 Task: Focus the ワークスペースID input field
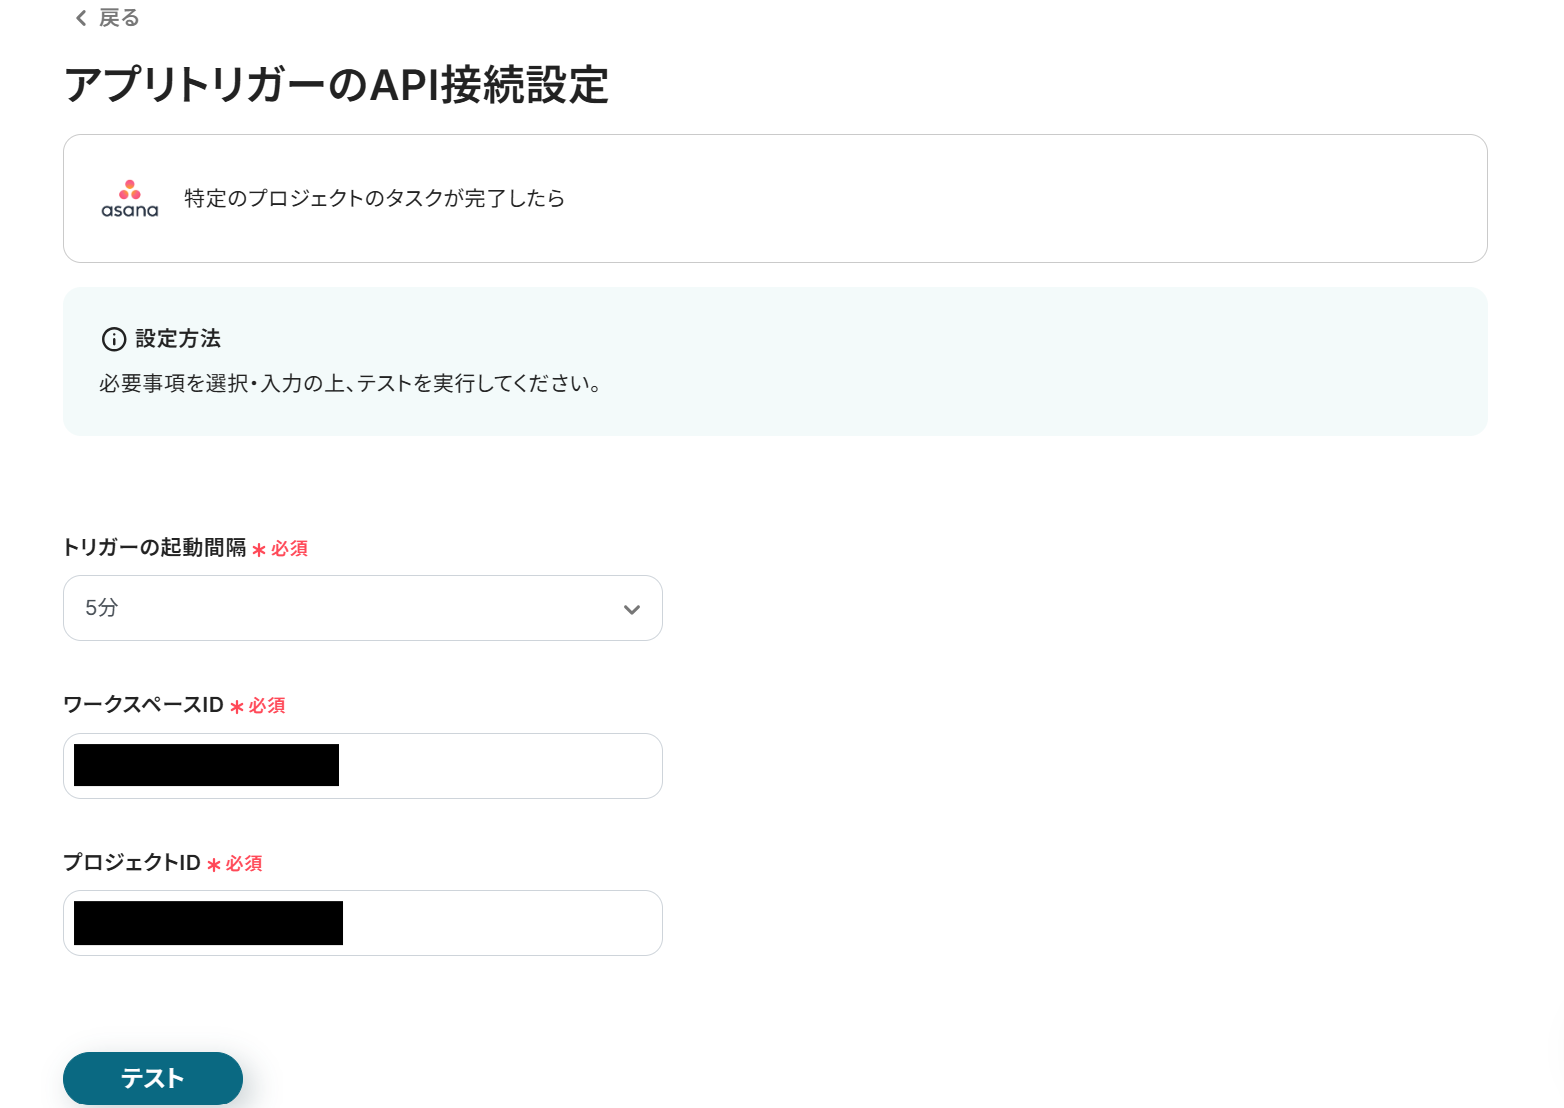pos(500,766)
